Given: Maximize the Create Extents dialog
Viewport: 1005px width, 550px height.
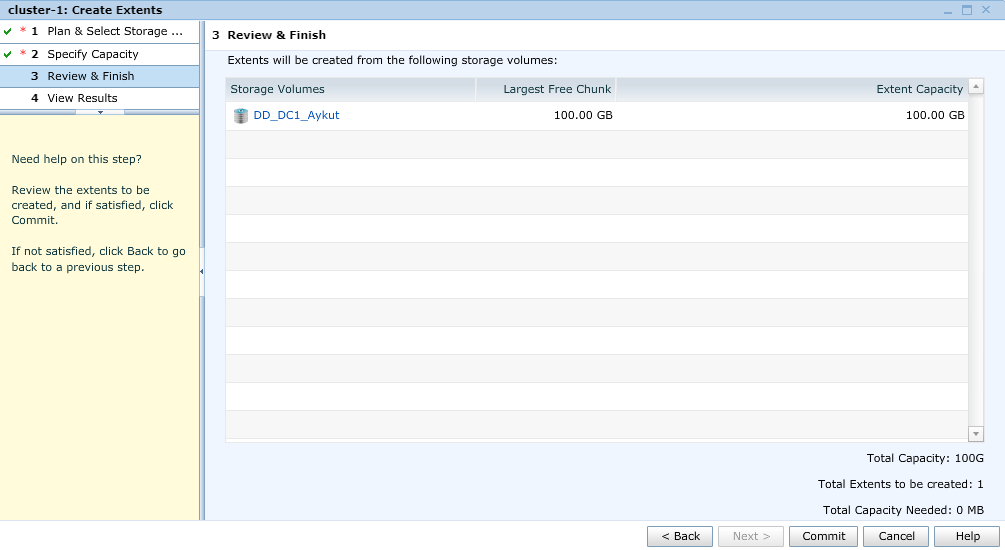Looking at the screenshot, I should point(967,10).
